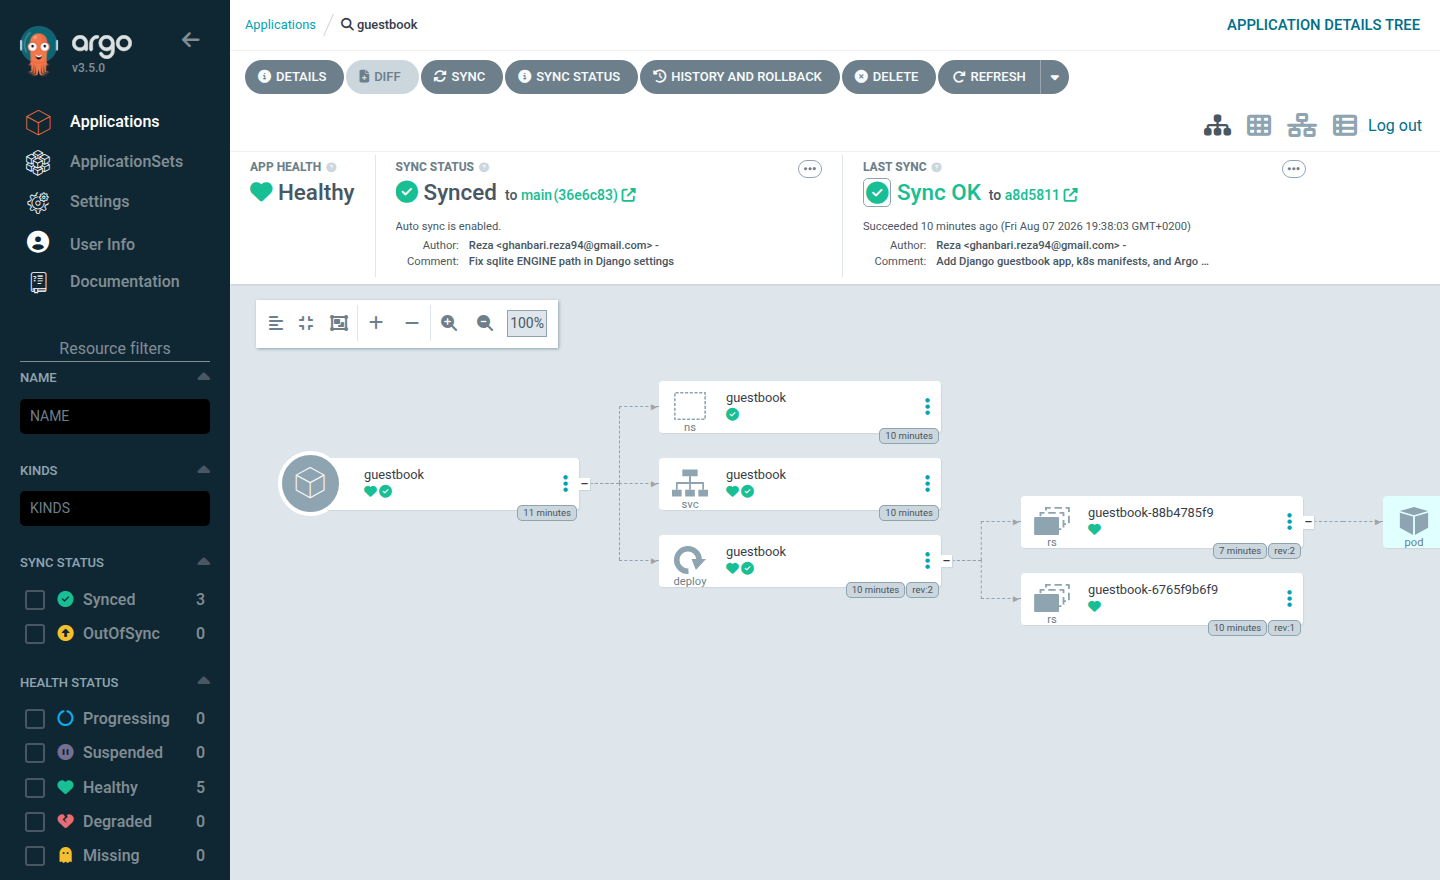Click the NAME filter input field
Screen dimensions: 1440x880
click(115, 416)
